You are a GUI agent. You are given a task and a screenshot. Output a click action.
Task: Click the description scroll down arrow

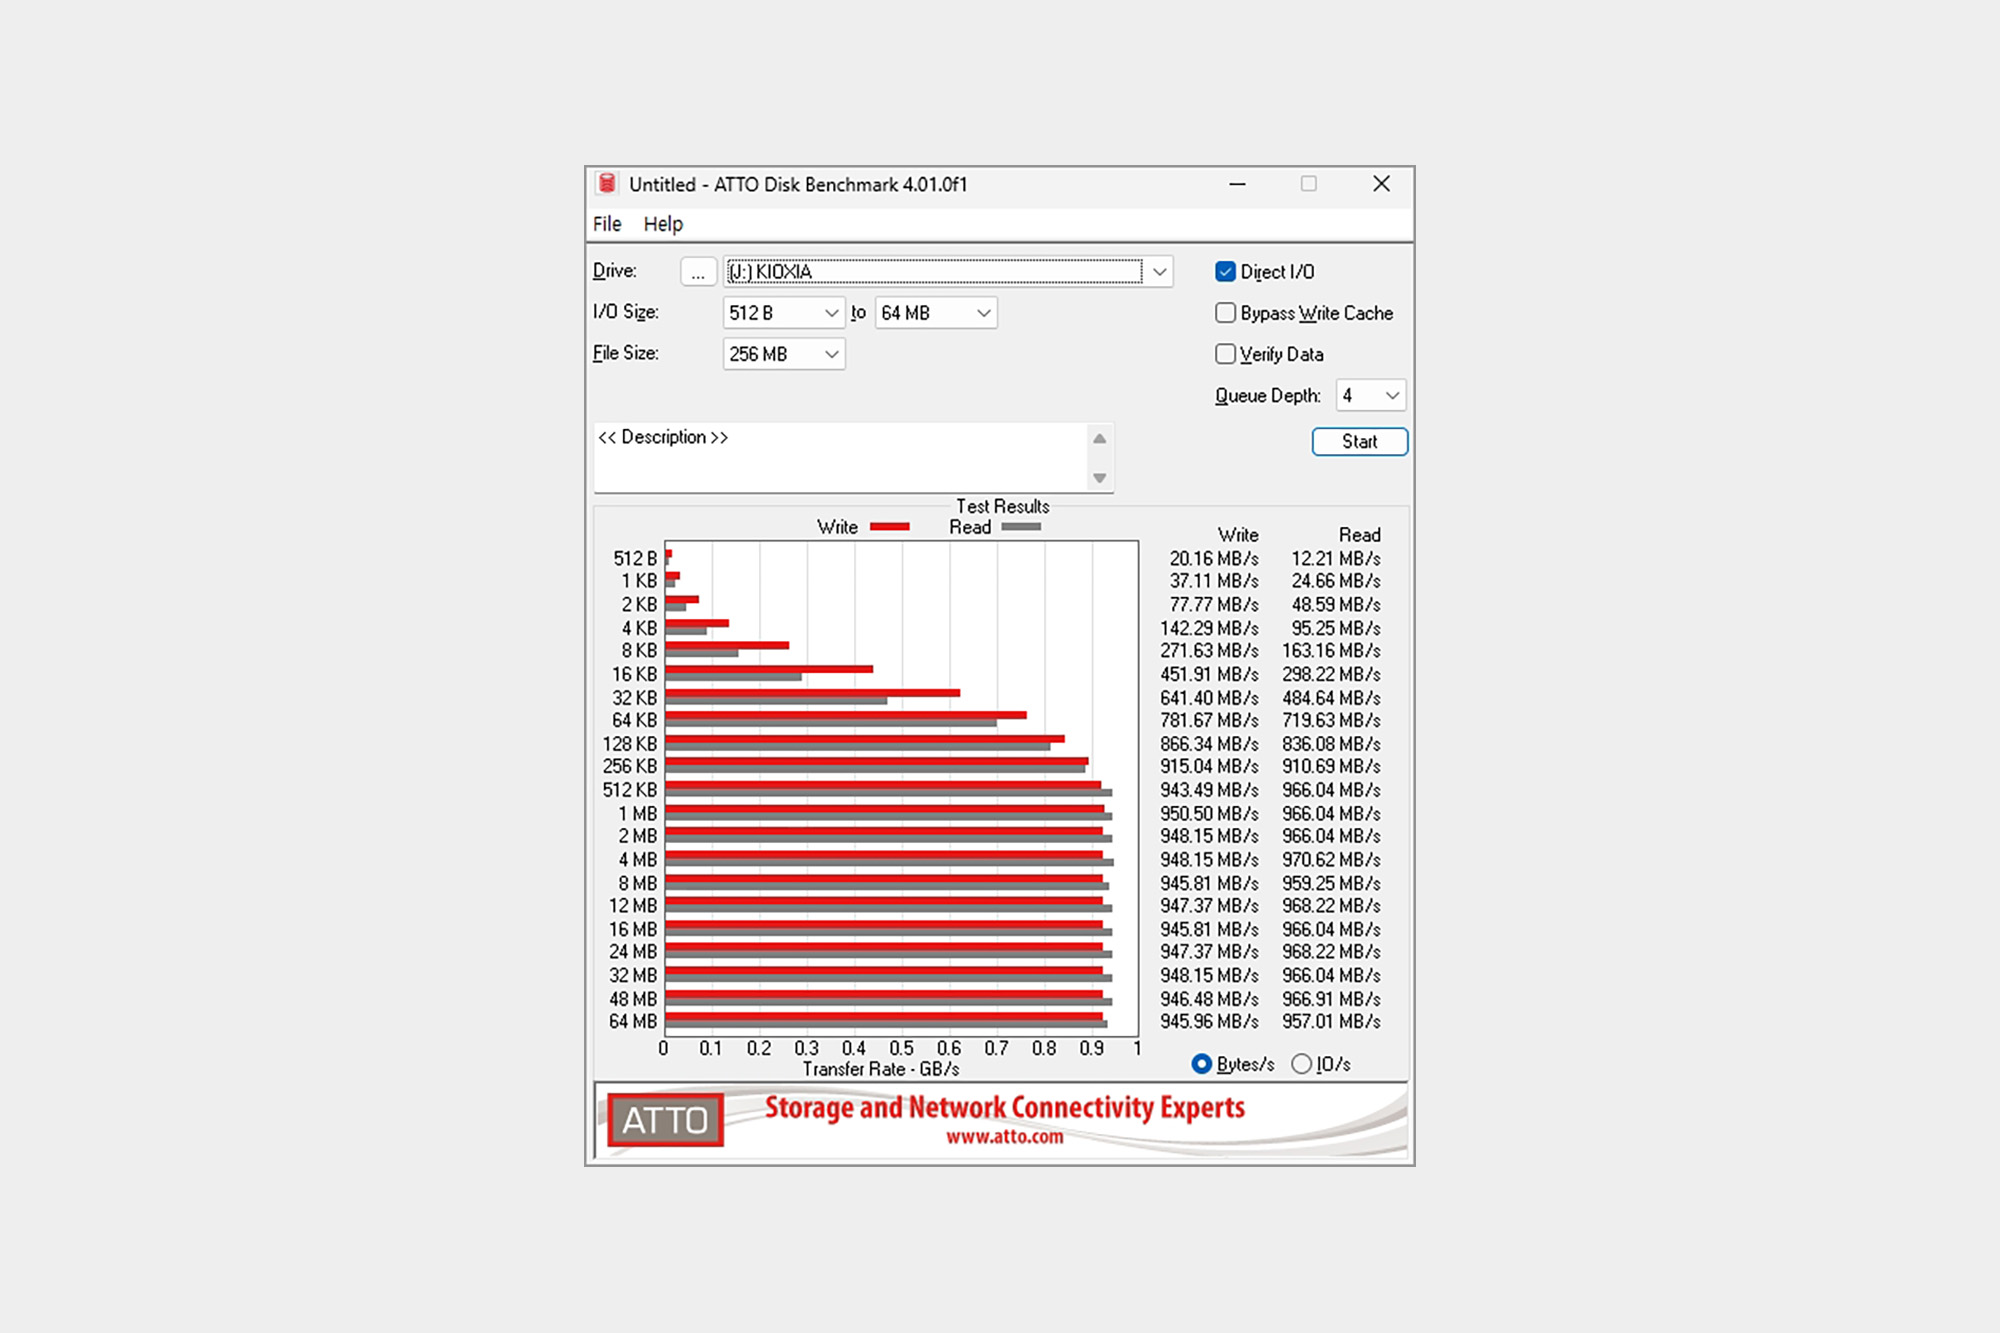tap(1099, 478)
